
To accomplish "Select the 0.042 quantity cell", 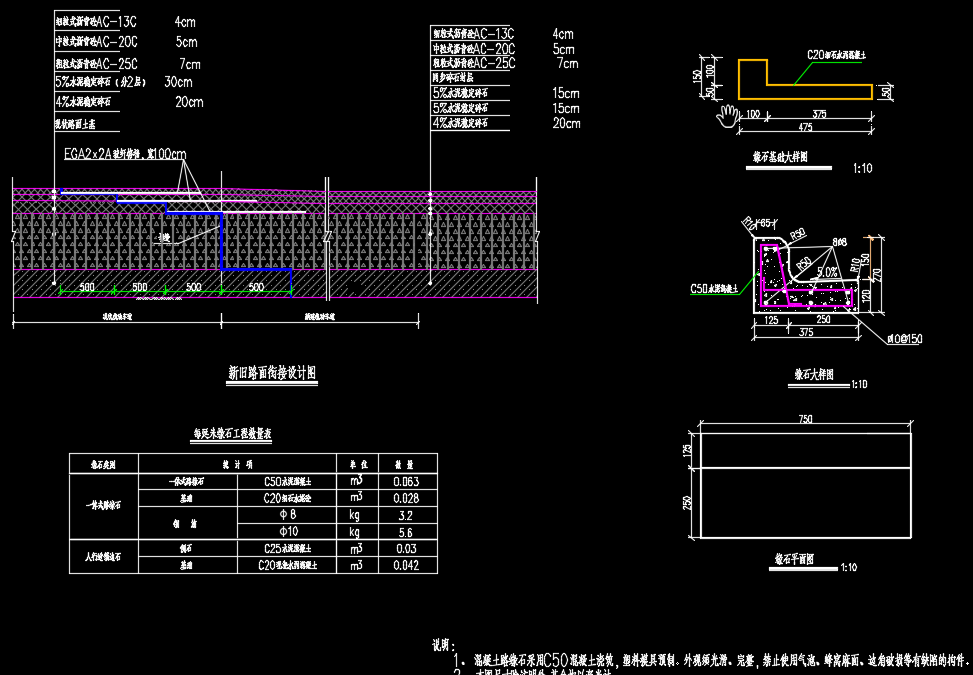I will pos(406,565).
